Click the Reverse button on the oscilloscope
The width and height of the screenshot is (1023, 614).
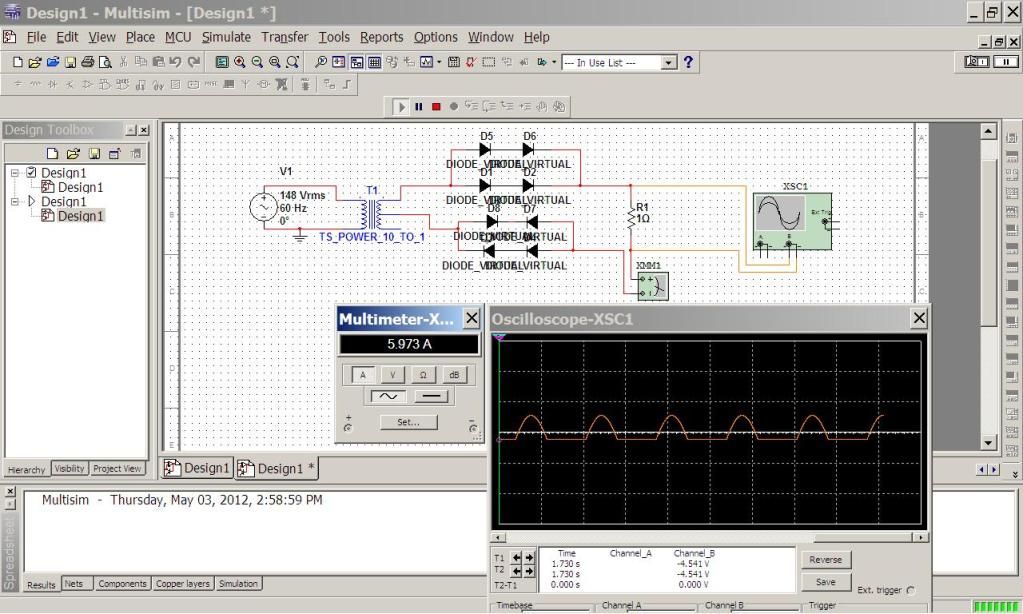coord(825,560)
